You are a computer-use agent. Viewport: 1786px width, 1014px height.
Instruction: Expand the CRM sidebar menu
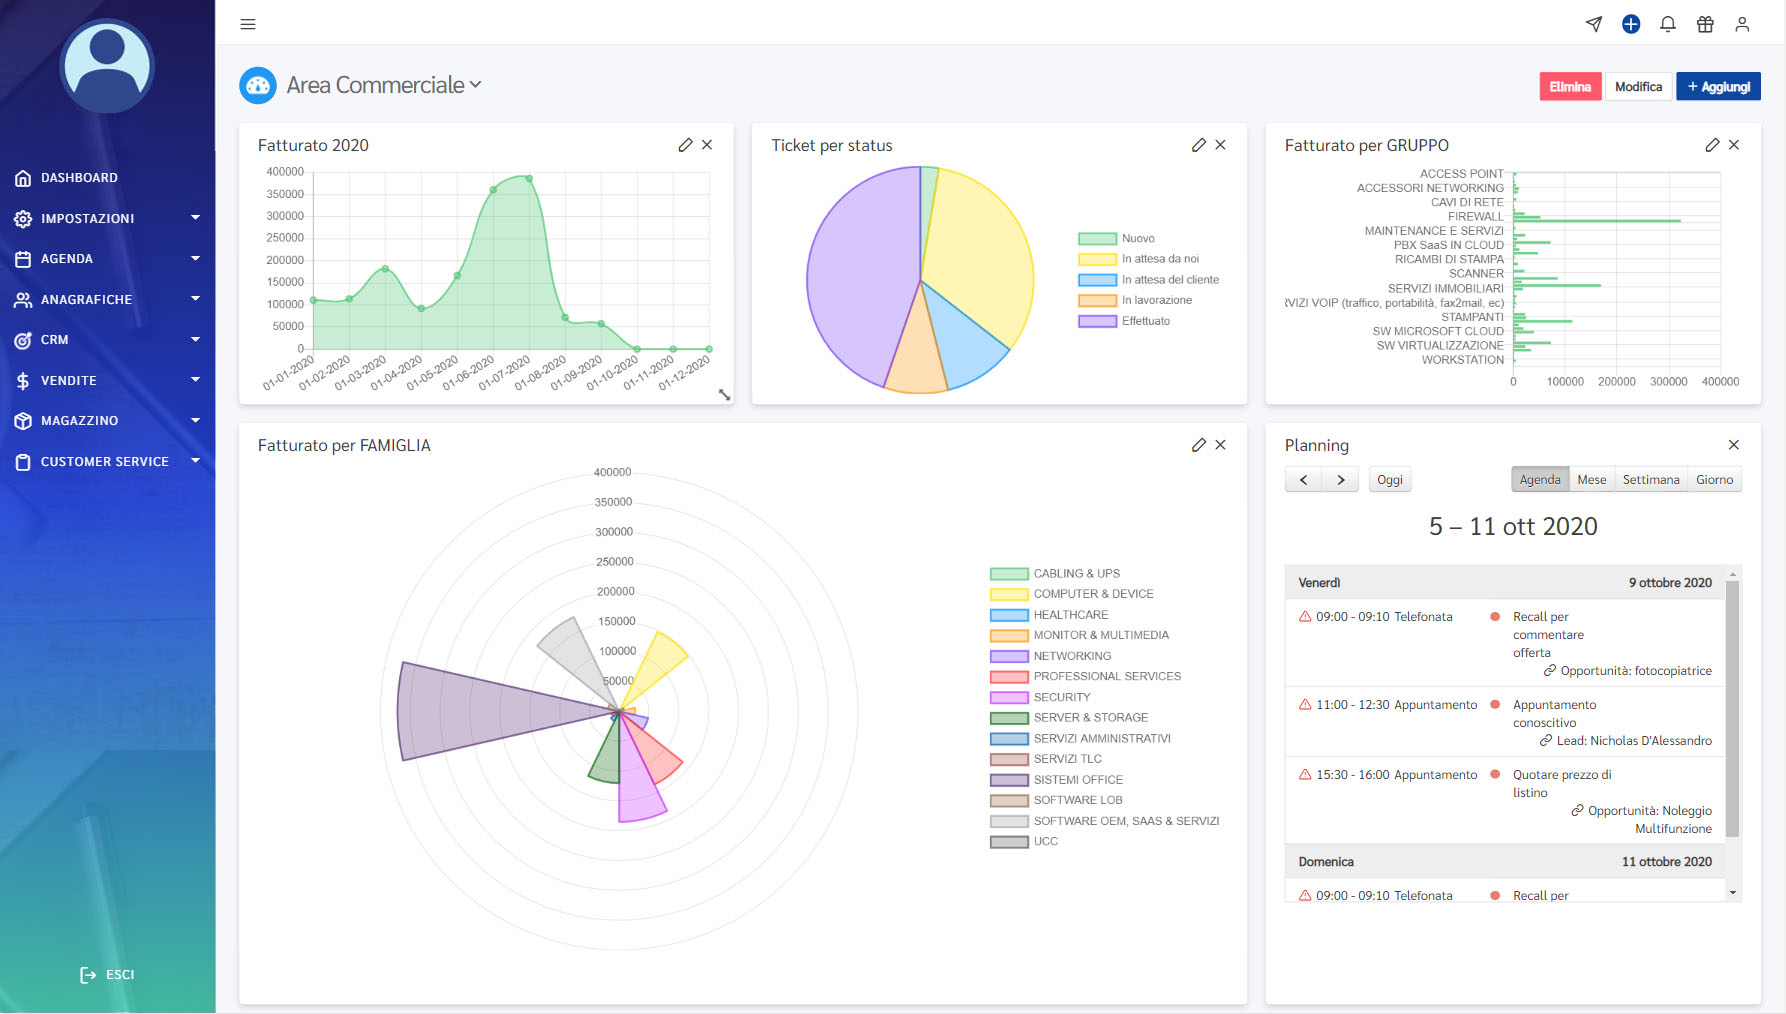click(107, 340)
